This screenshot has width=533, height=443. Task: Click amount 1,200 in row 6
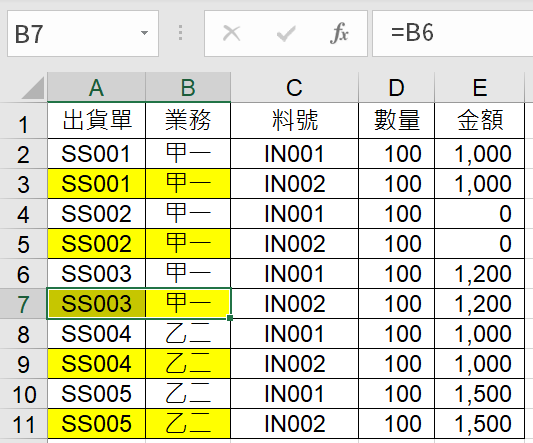click(479, 273)
